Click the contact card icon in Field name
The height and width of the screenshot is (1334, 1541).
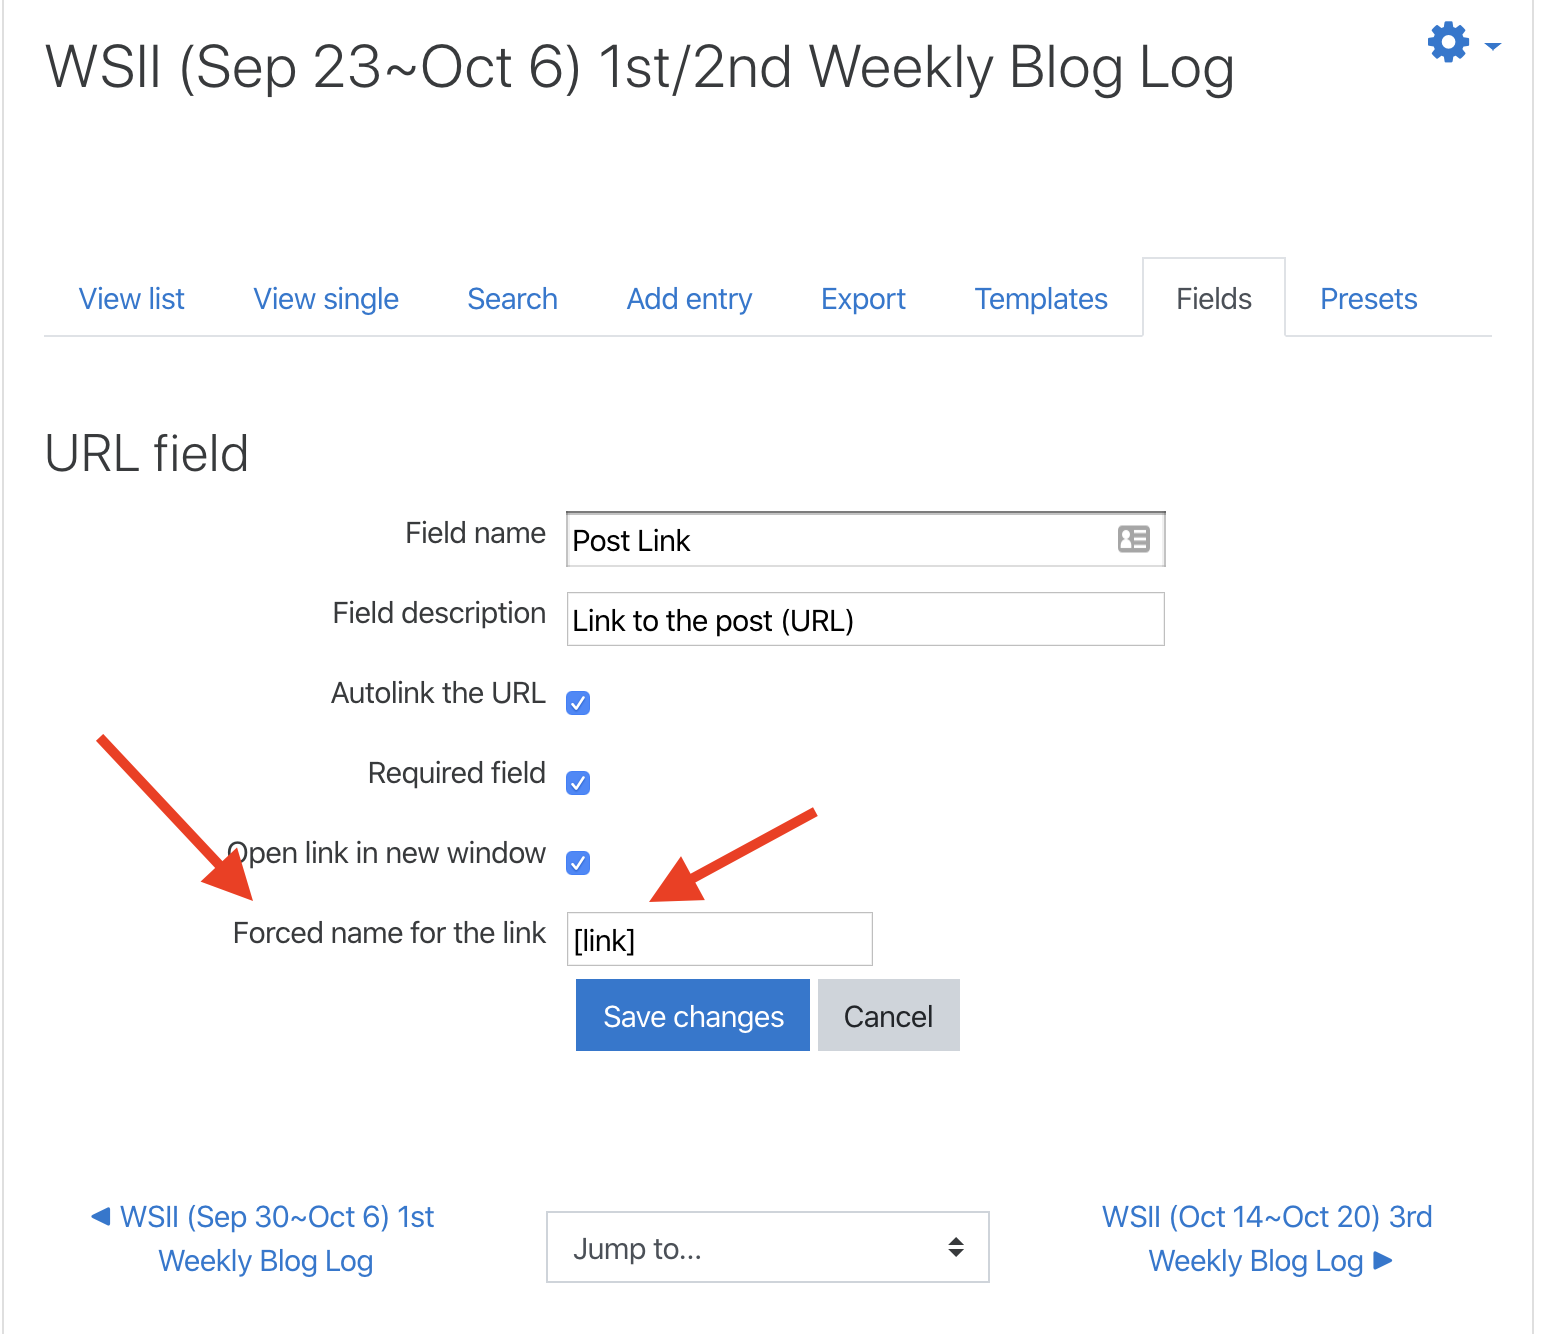[1133, 539]
